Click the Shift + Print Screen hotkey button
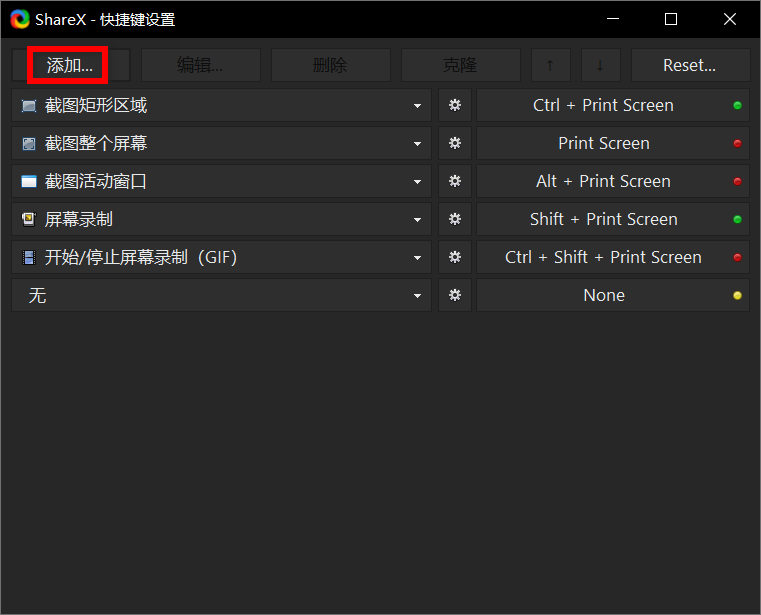The image size is (761, 615). 613,219
